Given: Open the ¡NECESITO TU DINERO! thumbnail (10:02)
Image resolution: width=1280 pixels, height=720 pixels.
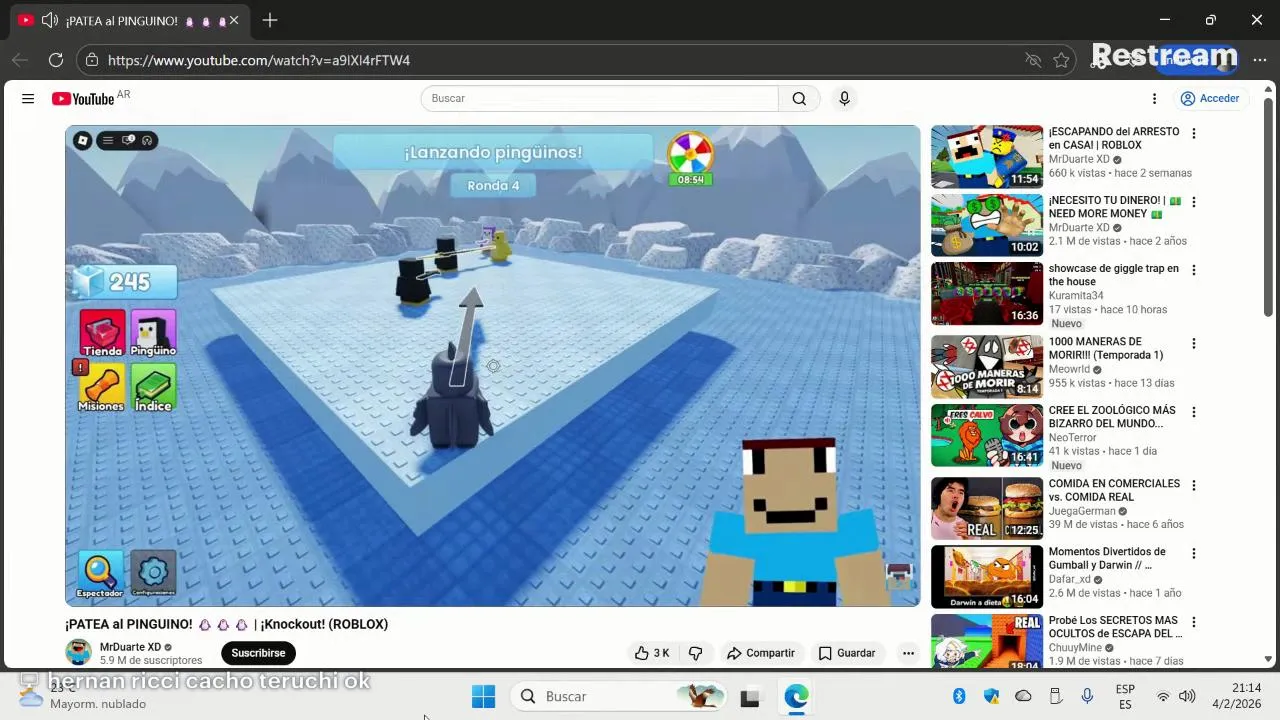Looking at the screenshot, I should [987, 225].
